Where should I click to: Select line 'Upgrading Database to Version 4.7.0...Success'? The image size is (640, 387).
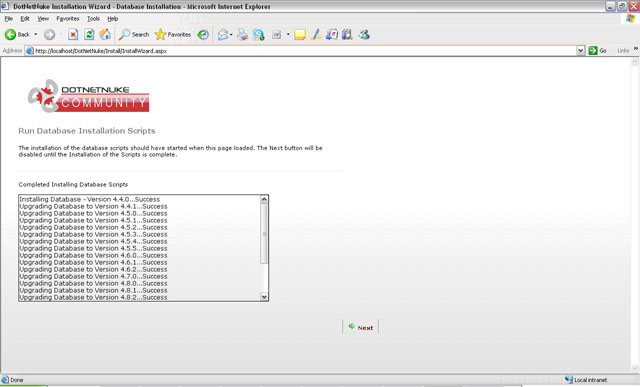point(93,276)
